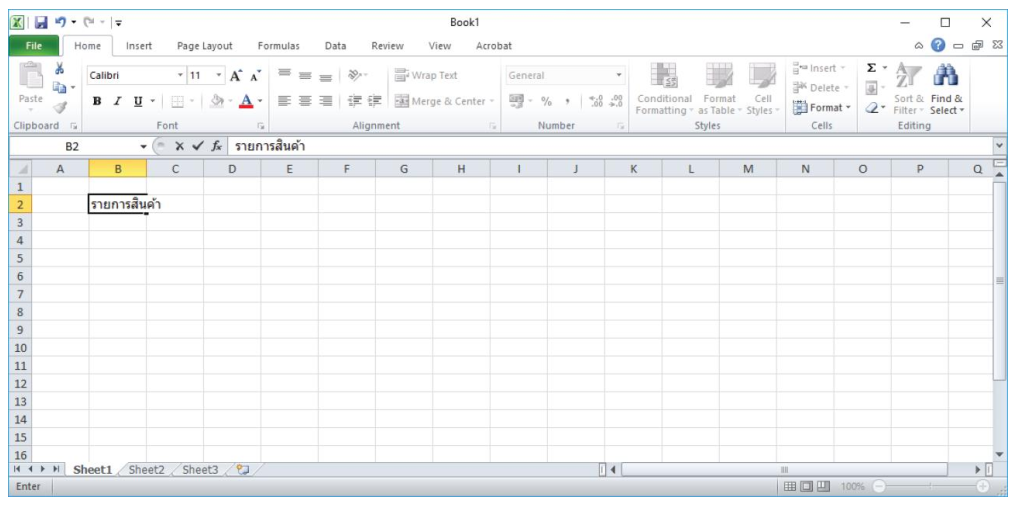Confirm entry with the checkmark icon
This screenshot has width=1015, height=507.
pos(198,146)
